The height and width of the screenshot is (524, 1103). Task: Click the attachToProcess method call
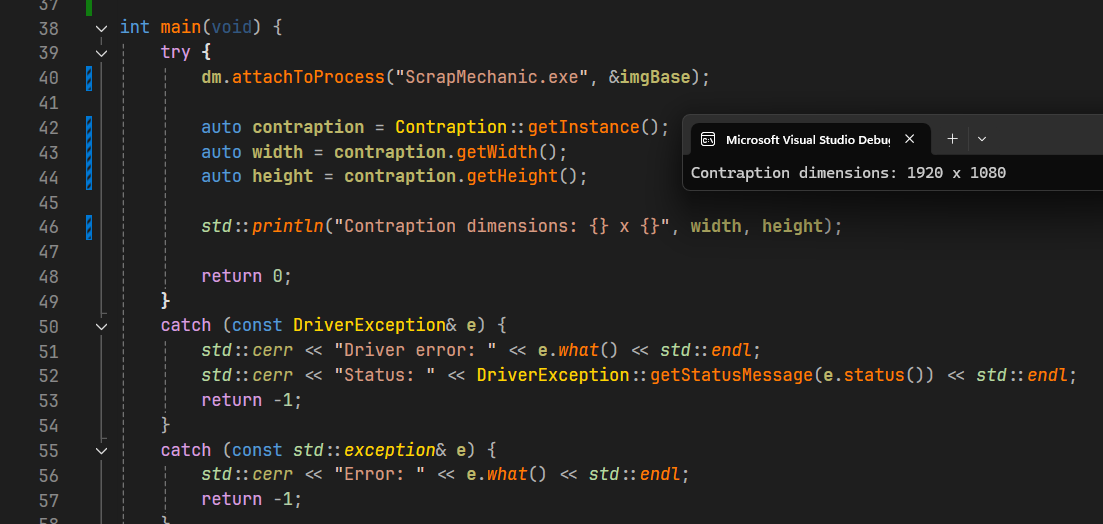click(x=308, y=77)
